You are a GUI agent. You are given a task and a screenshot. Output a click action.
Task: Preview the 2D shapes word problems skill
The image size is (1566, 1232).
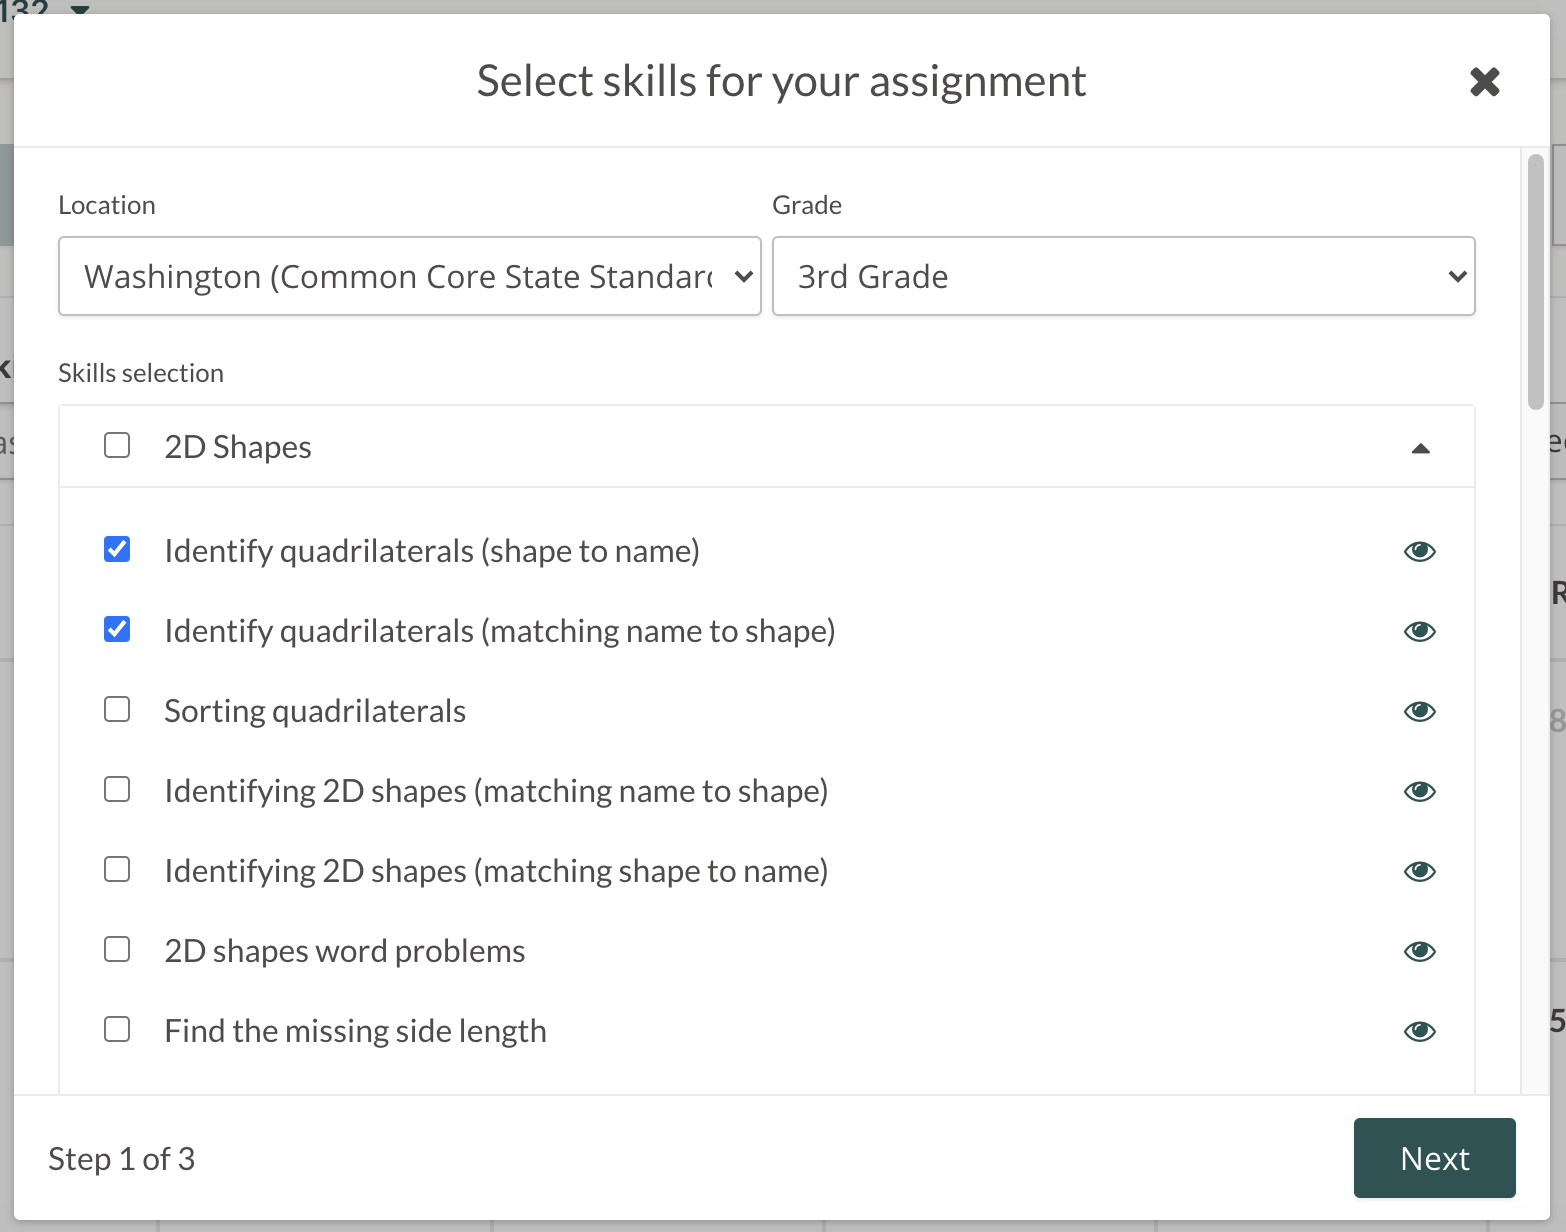pos(1419,951)
